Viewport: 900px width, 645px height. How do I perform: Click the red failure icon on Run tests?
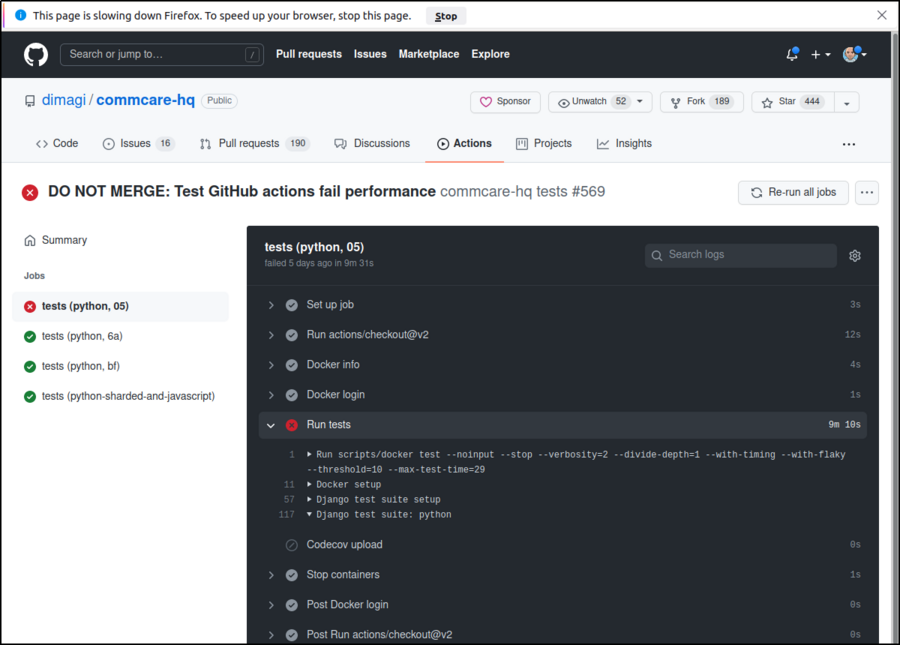point(292,425)
